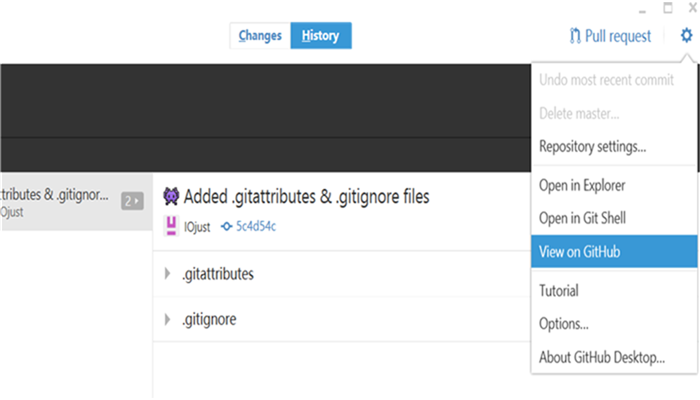
Task: Minimize the GitHub Desktop window
Action: coord(642,11)
